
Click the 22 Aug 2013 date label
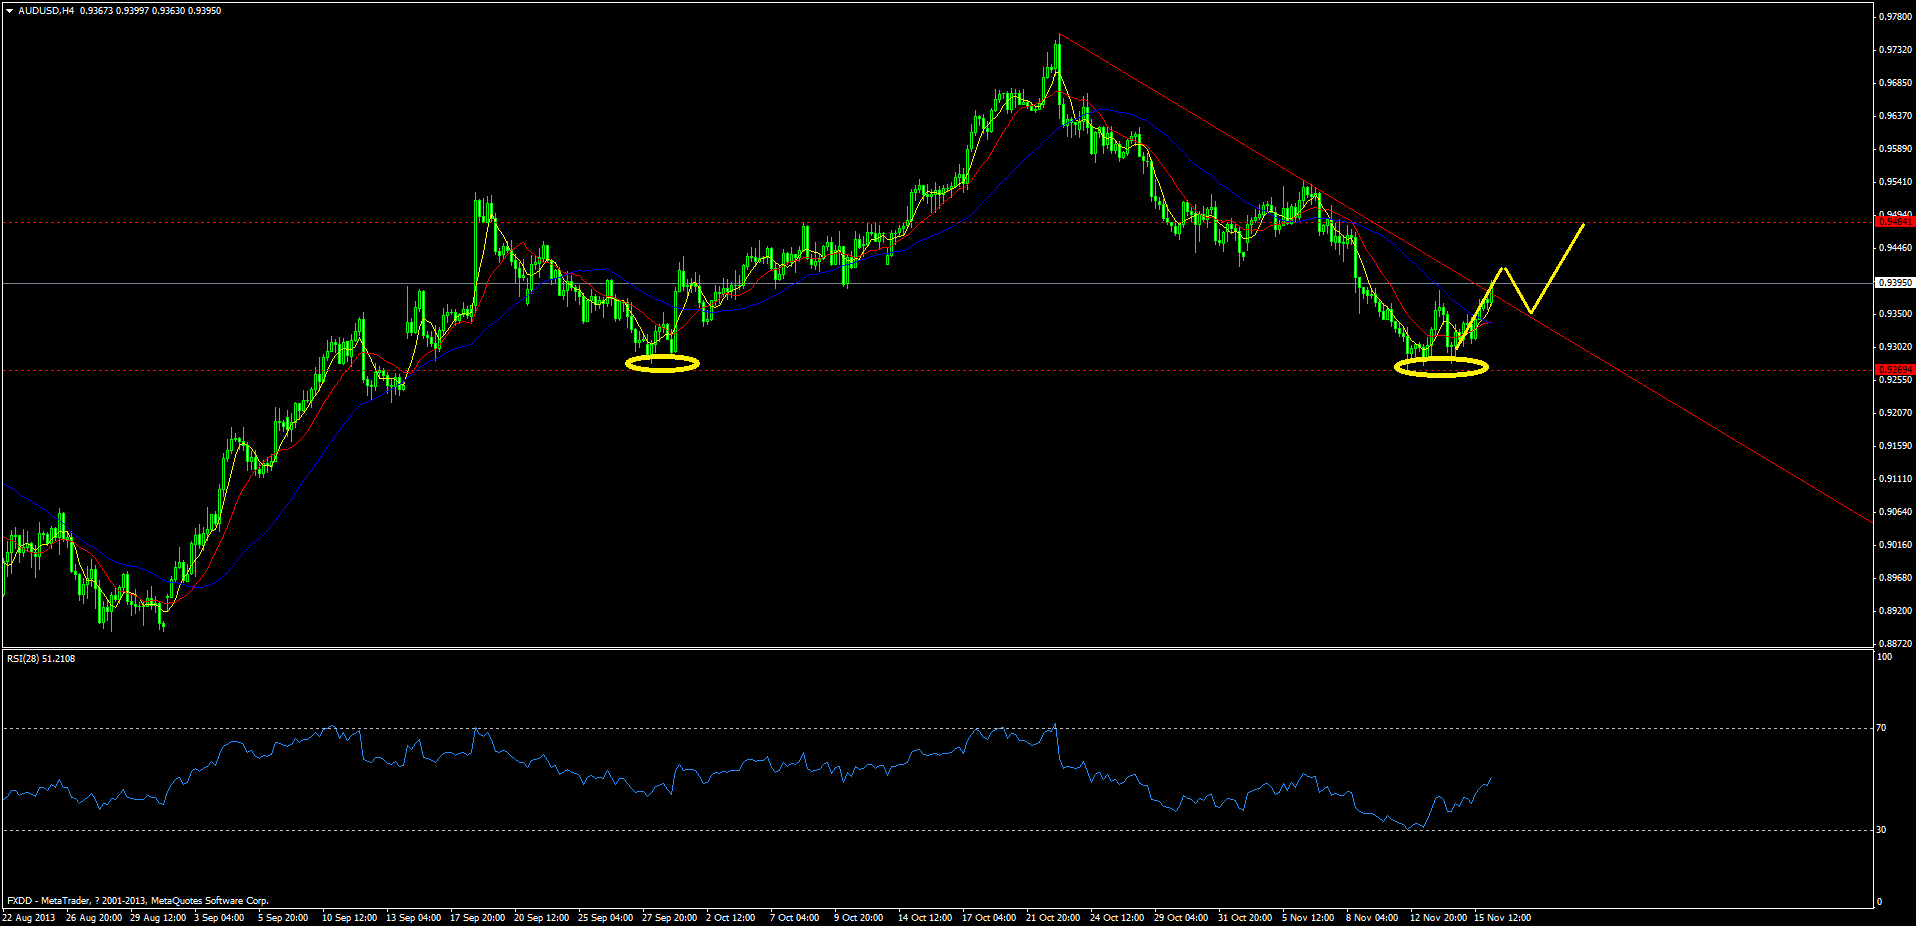pyautogui.click(x=29, y=918)
